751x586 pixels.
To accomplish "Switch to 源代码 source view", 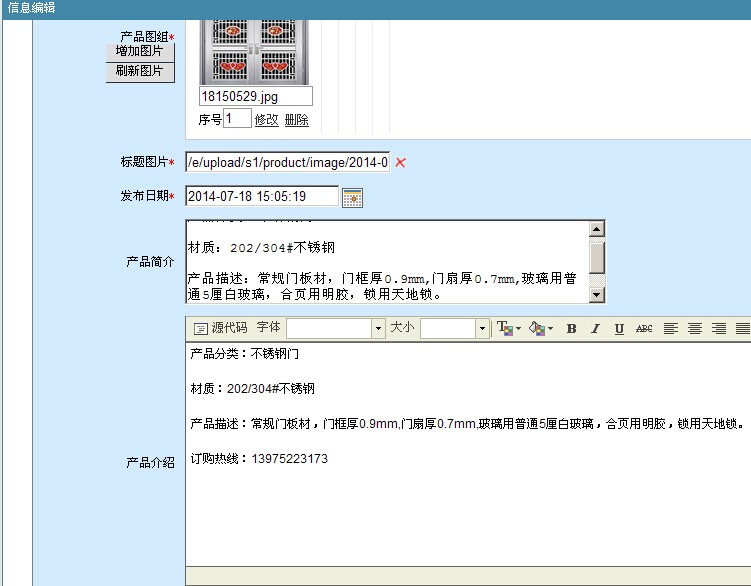I will coord(220,328).
